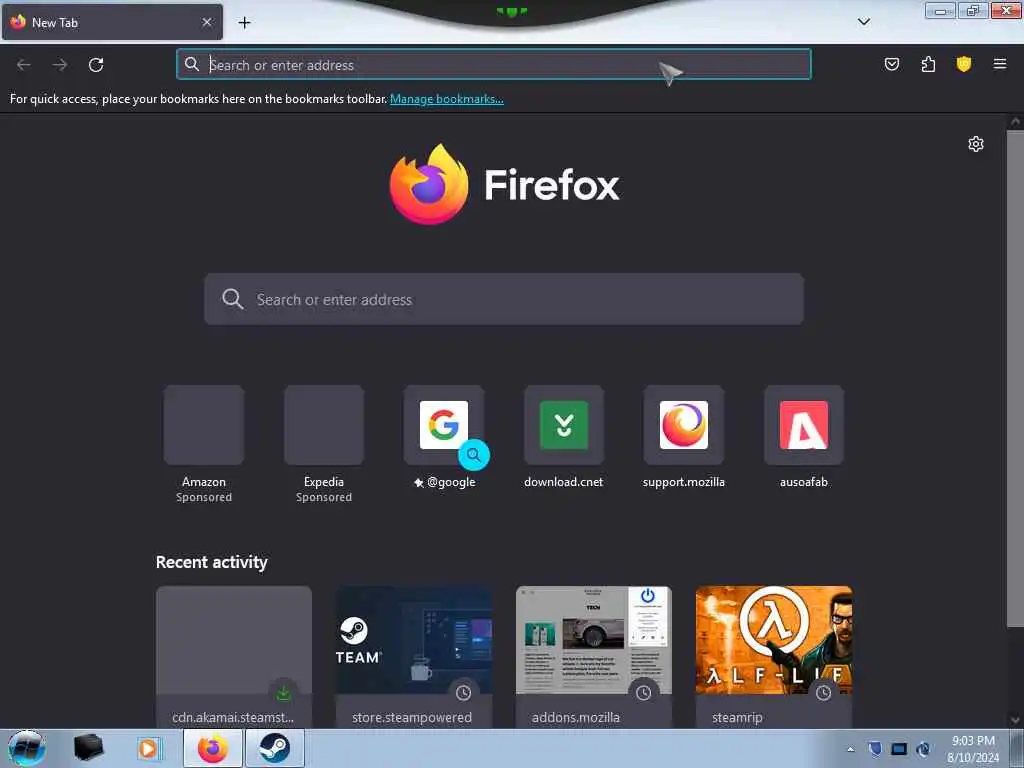The width and height of the screenshot is (1024, 768).
Task: Click the shield icon in system tray
Action: click(875, 748)
